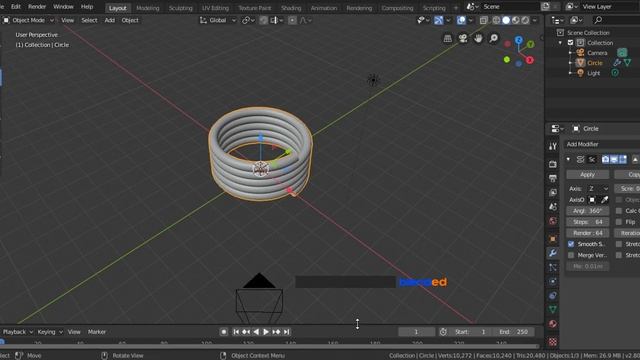
Task: Open the Render menu
Action: [37, 7]
